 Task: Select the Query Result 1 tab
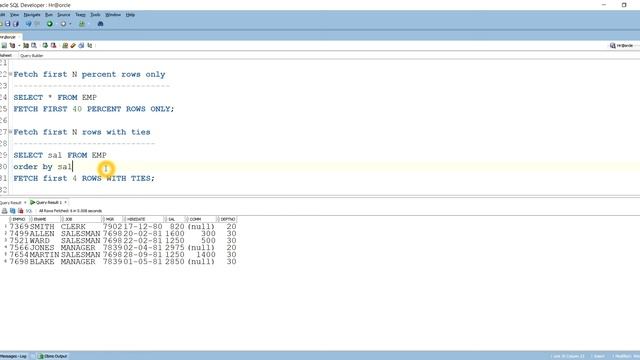click(x=49, y=202)
